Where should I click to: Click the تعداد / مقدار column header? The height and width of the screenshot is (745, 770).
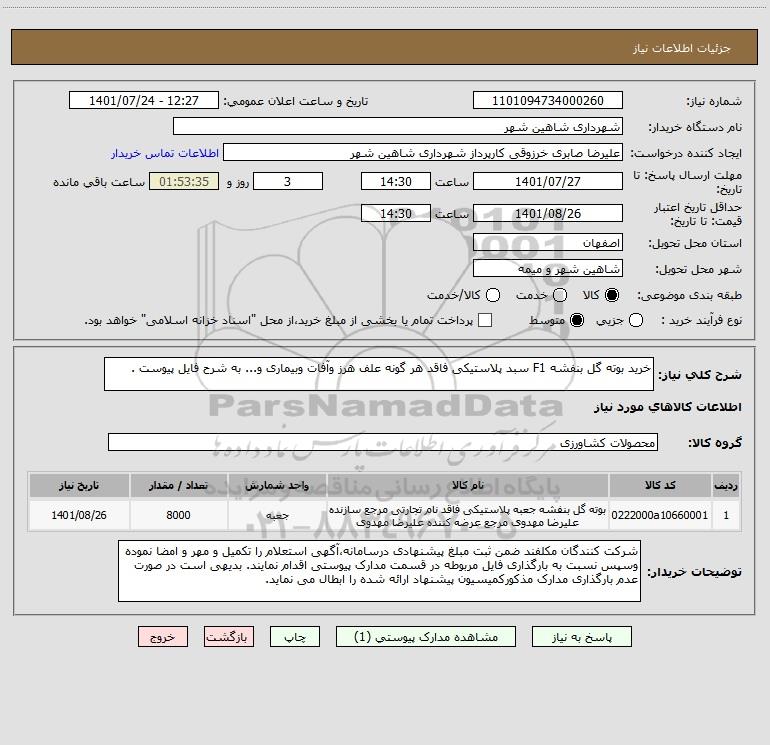(178, 485)
